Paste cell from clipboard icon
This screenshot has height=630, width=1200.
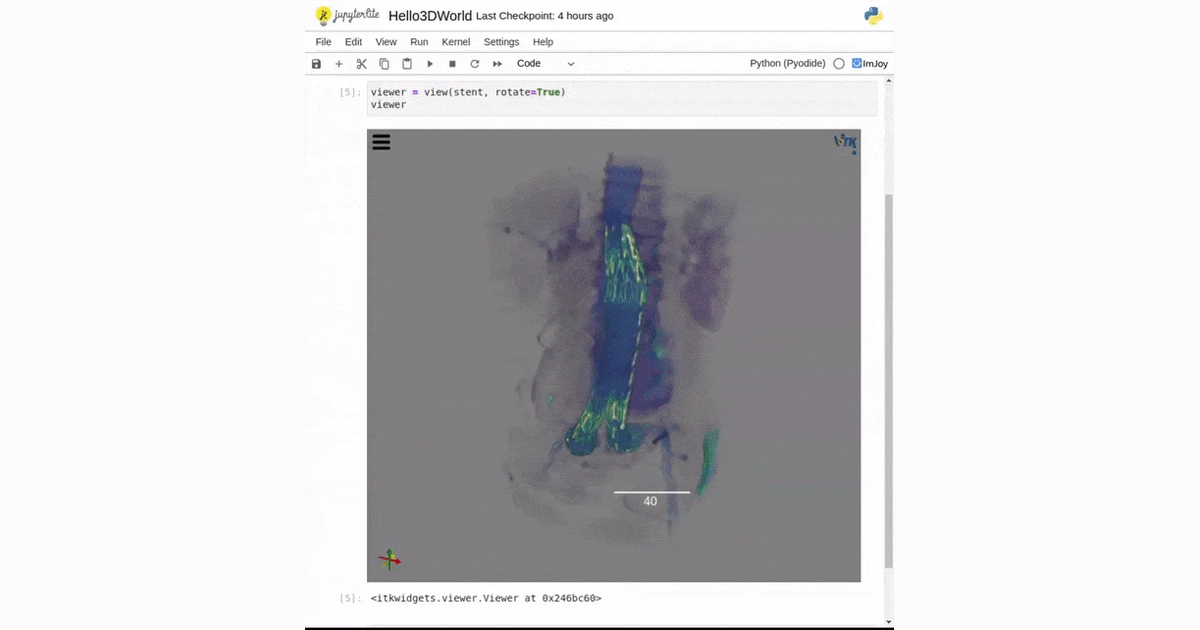click(407, 64)
